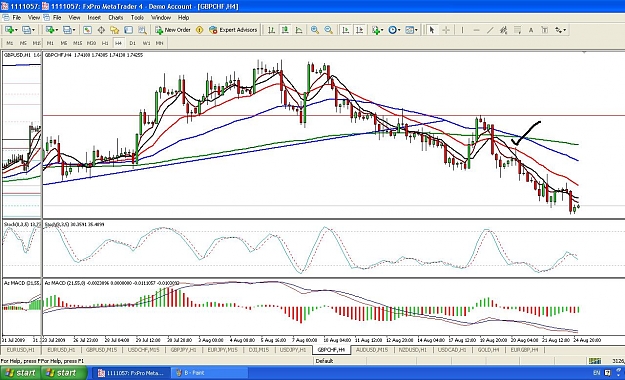This screenshot has width=625, height=380.
Task: Select the H4 timeframe button
Action: (x=118, y=43)
